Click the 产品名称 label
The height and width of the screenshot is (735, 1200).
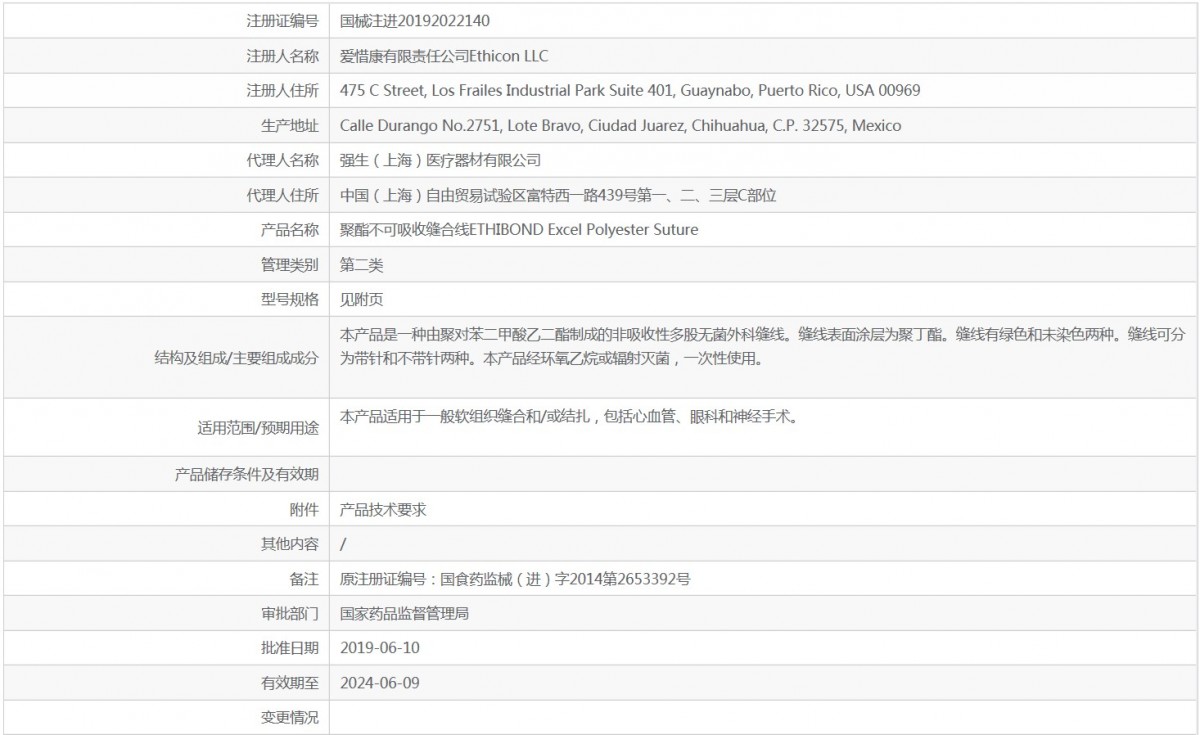coord(290,230)
